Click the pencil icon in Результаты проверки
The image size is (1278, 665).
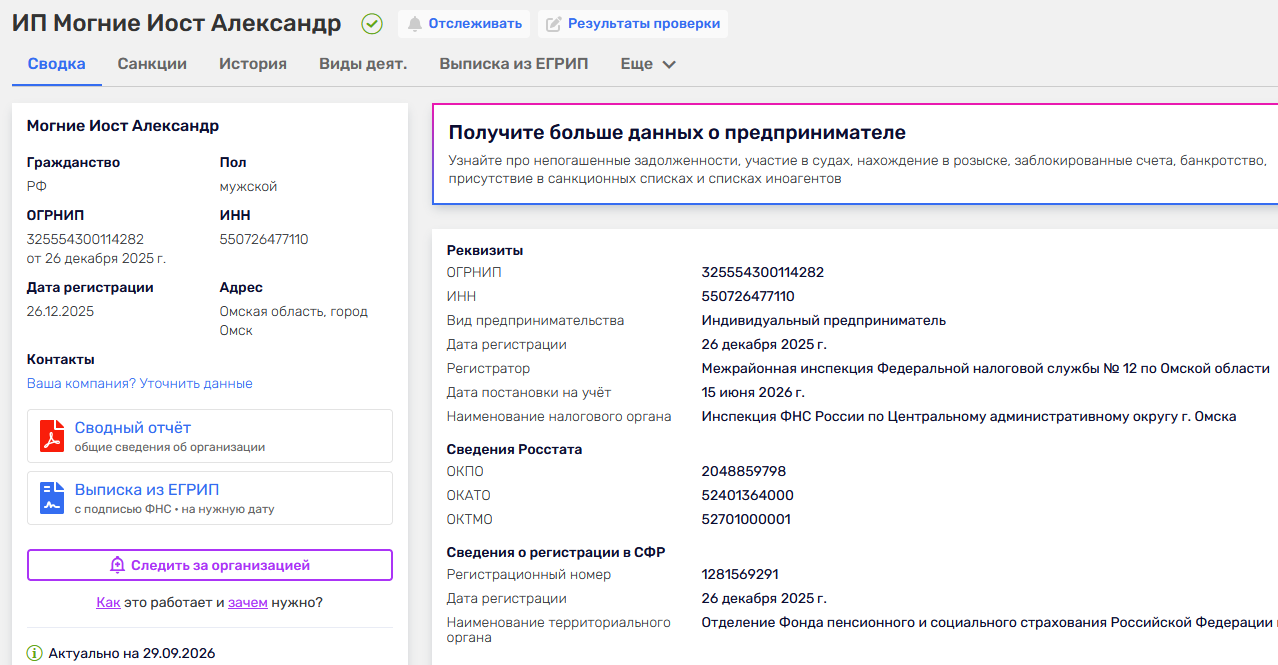point(553,24)
